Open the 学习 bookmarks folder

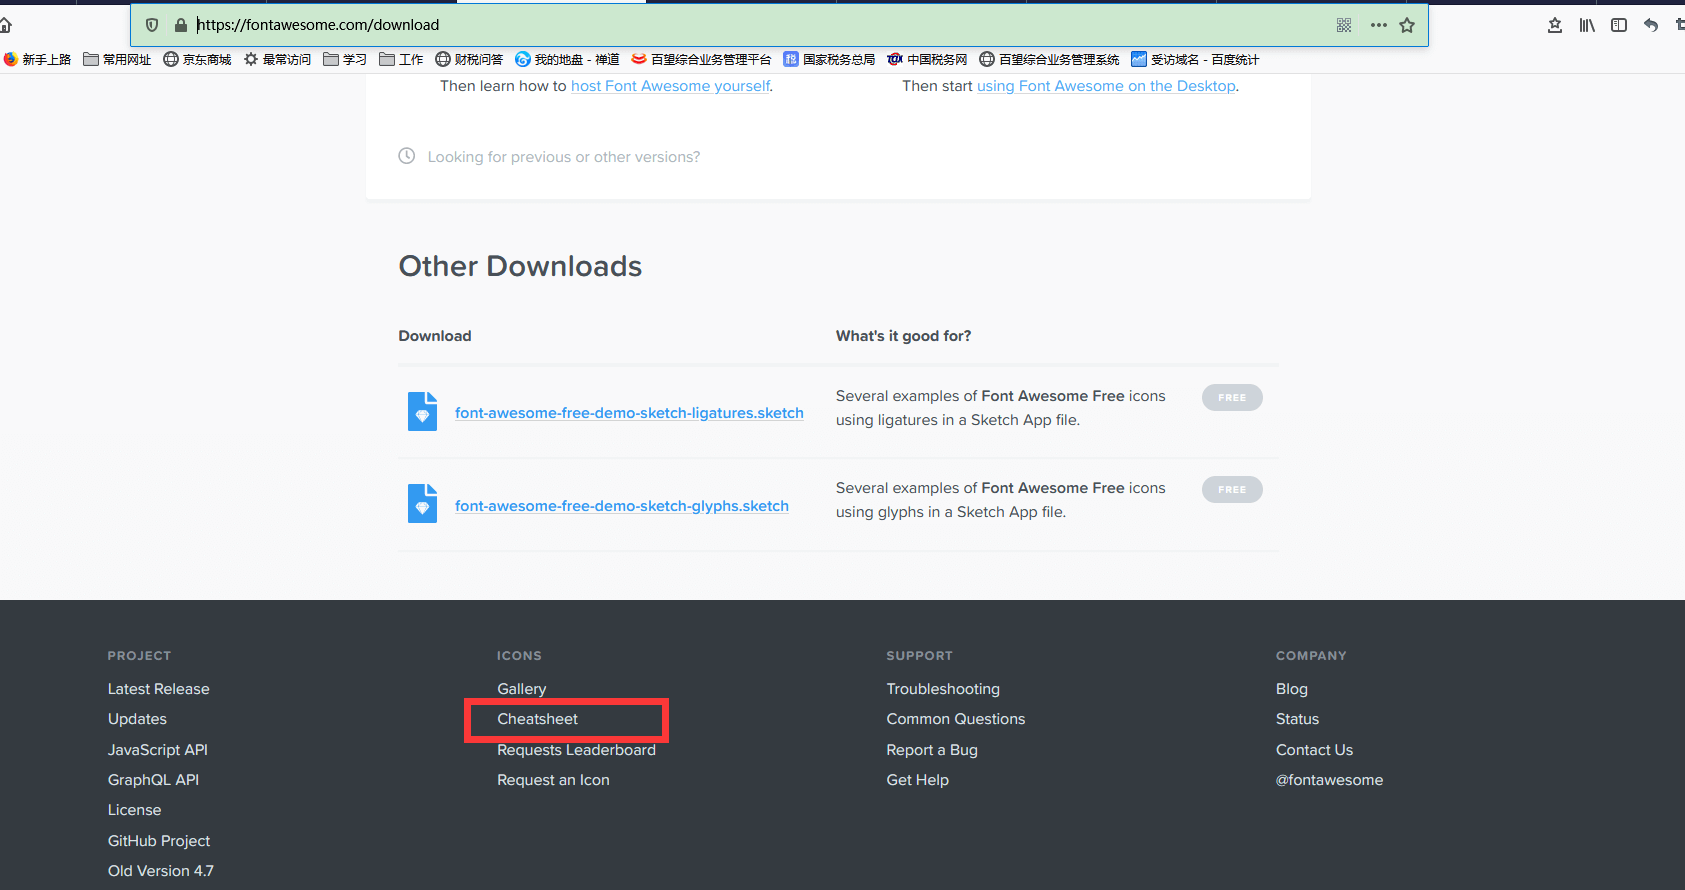point(345,59)
